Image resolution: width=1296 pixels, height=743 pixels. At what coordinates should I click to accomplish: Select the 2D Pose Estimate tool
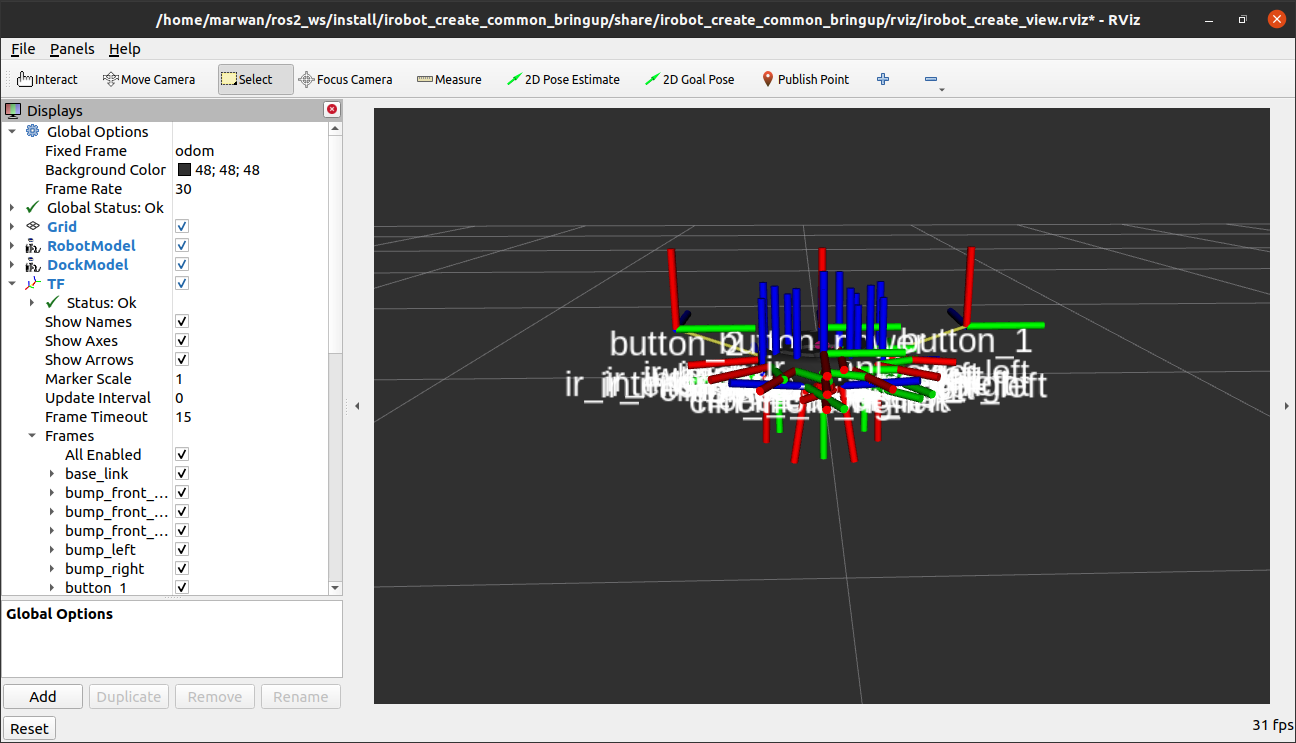564,79
